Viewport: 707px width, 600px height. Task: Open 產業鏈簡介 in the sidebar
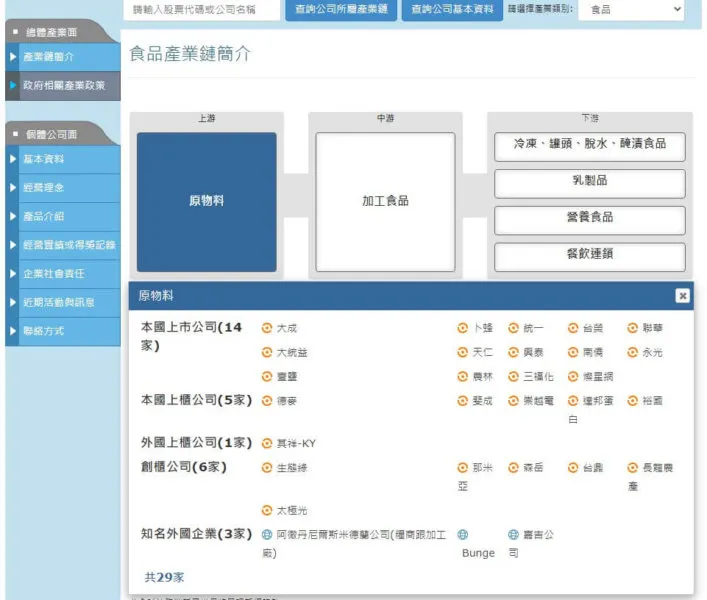pos(63,57)
